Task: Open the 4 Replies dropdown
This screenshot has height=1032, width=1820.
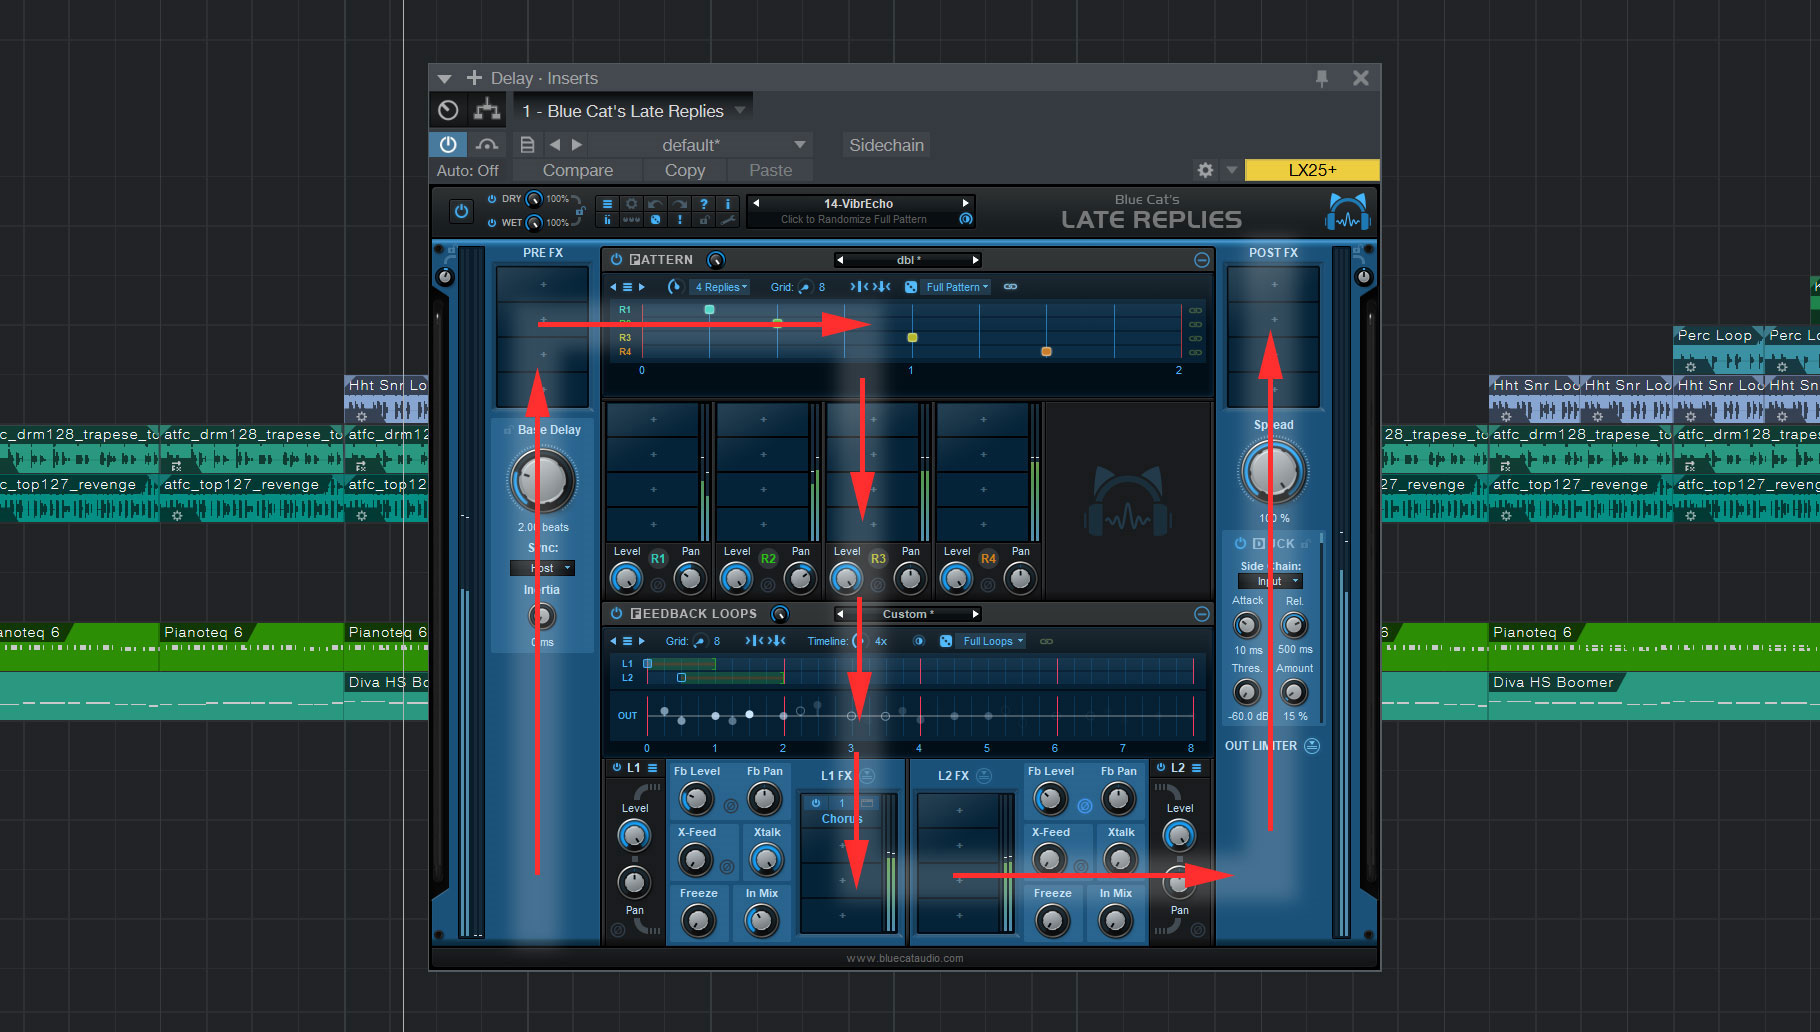Action: [721, 287]
